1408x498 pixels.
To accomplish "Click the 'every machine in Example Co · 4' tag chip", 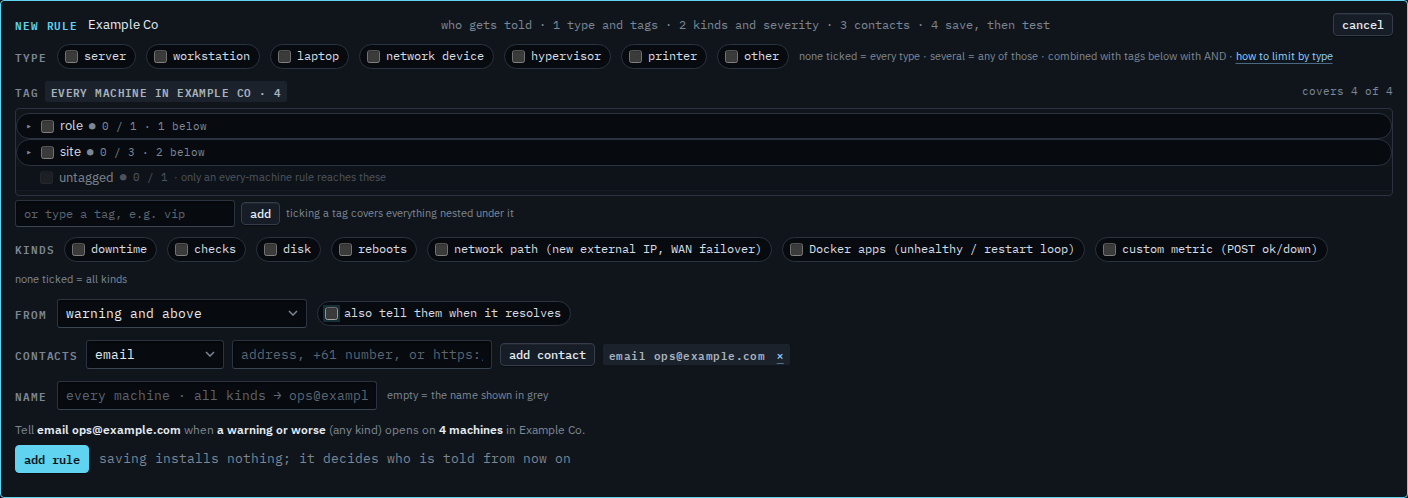I will coord(166,92).
